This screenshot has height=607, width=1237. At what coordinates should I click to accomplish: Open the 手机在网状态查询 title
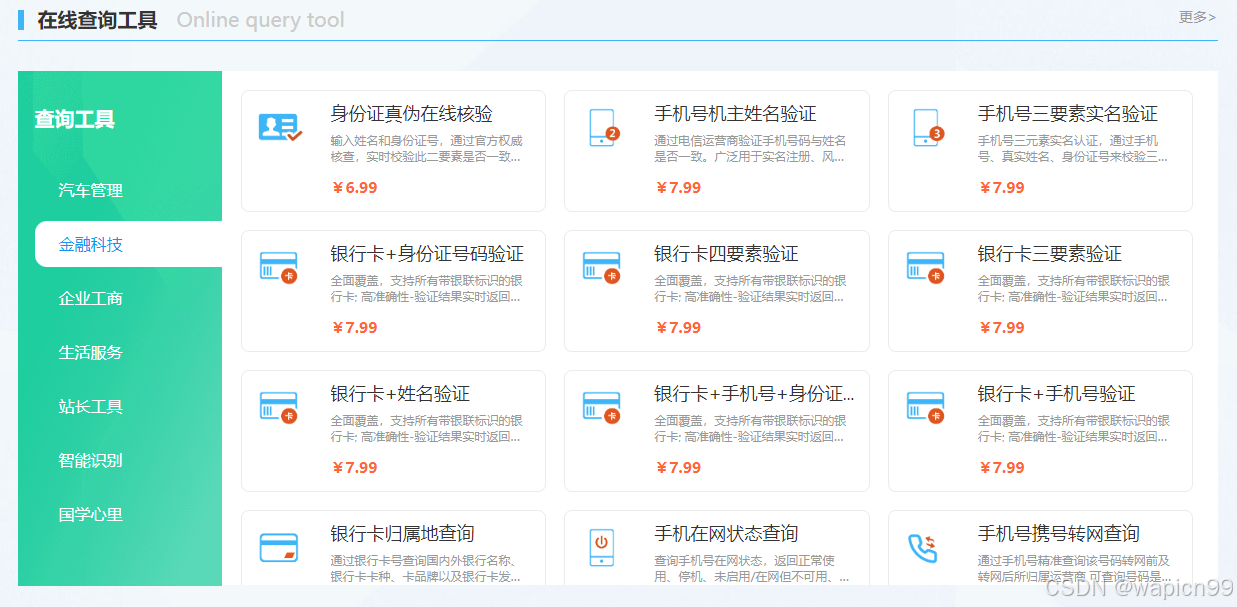[727, 534]
